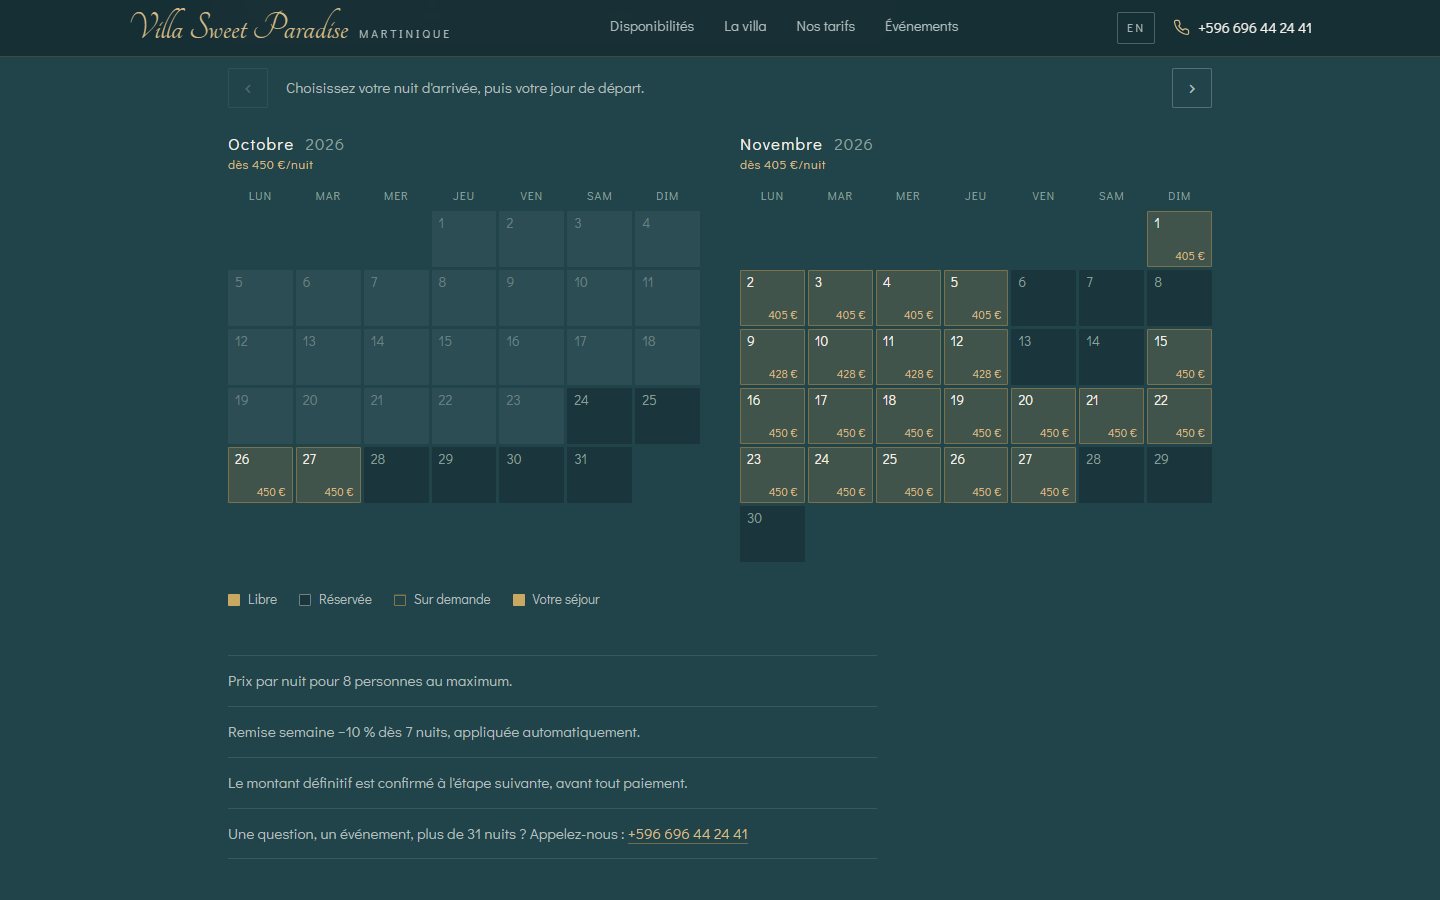Switch language with the EN button

[x=1135, y=28]
